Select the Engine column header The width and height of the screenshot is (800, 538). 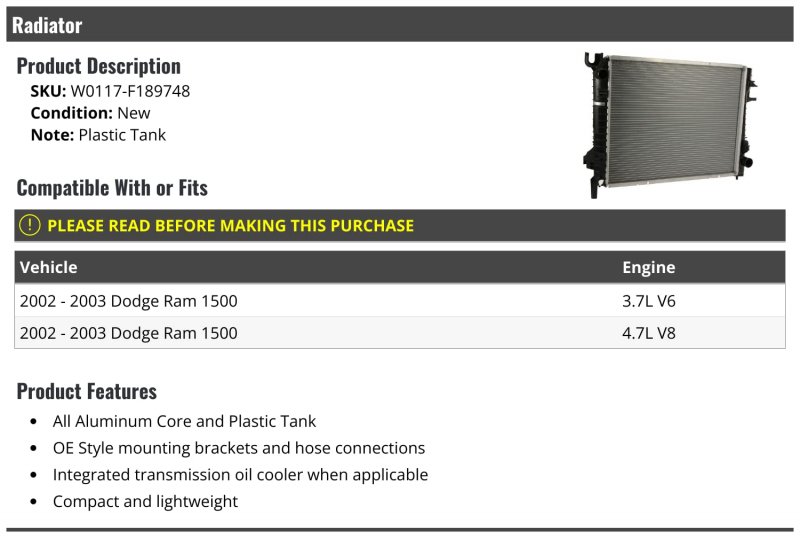tap(648, 267)
